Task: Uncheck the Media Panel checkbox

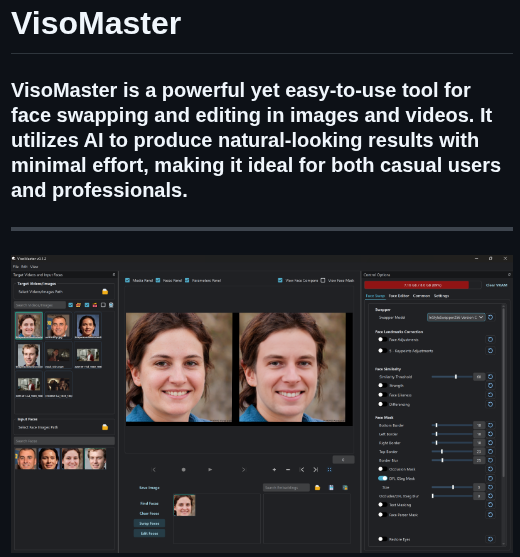Action: point(128,280)
